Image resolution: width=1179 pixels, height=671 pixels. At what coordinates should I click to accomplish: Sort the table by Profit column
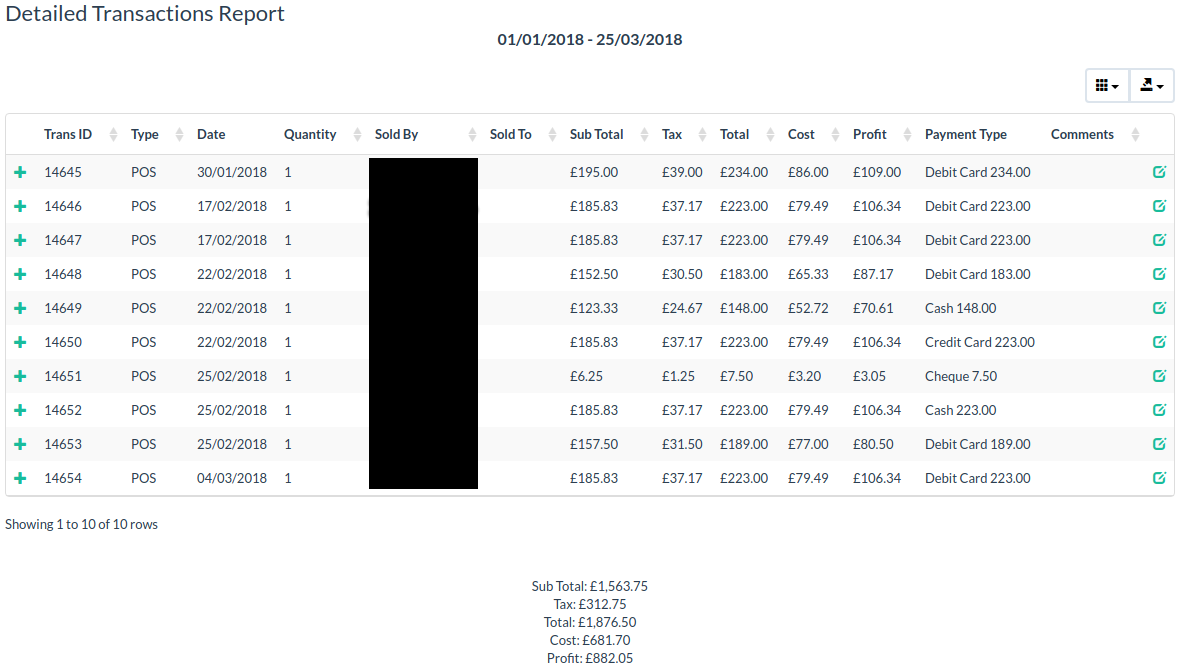click(869, 134)
